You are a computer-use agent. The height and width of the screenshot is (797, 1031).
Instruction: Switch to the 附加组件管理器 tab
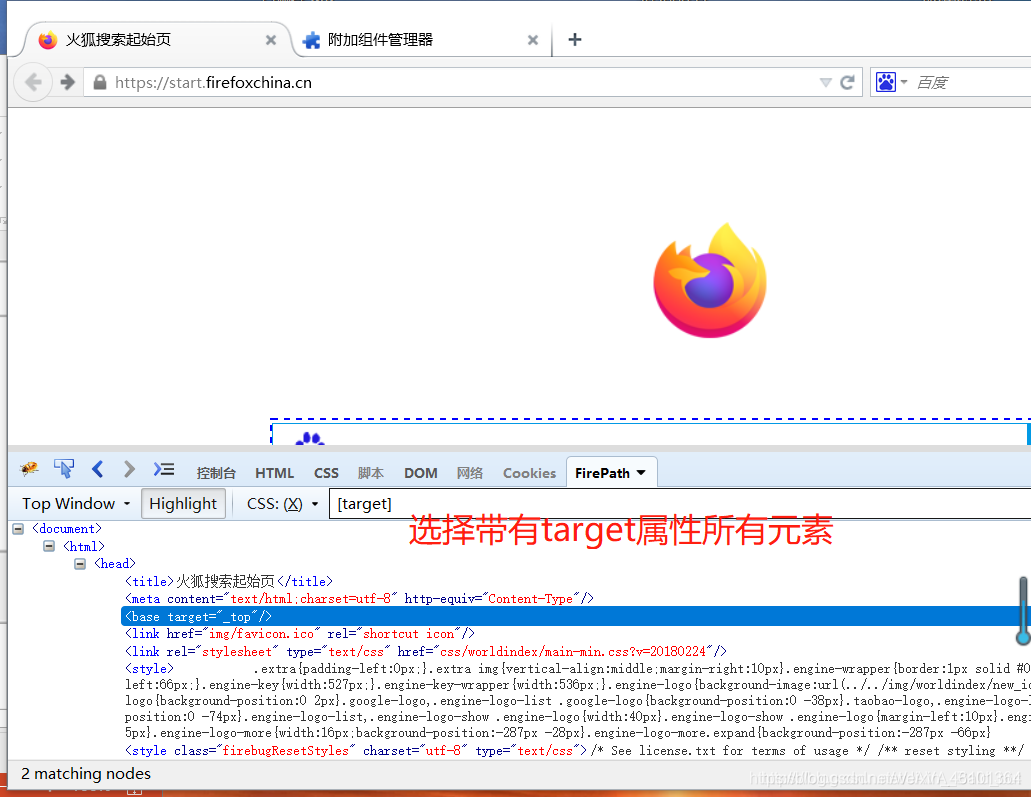coord(421,39)
